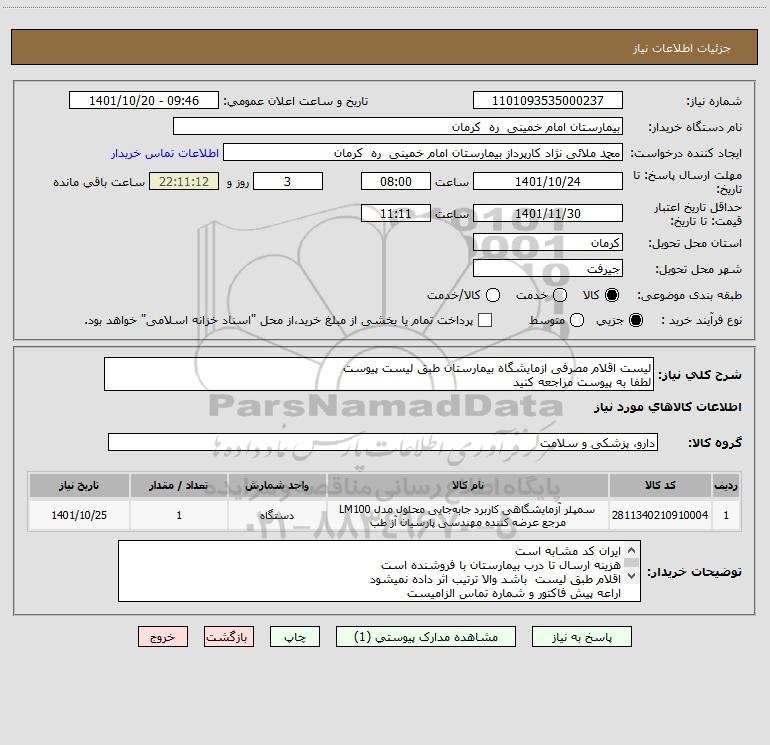The width and height of the screenshot is (770, 745).
Task: Select the کالا/خدمت radio button
Action: [x=493, y=295]
